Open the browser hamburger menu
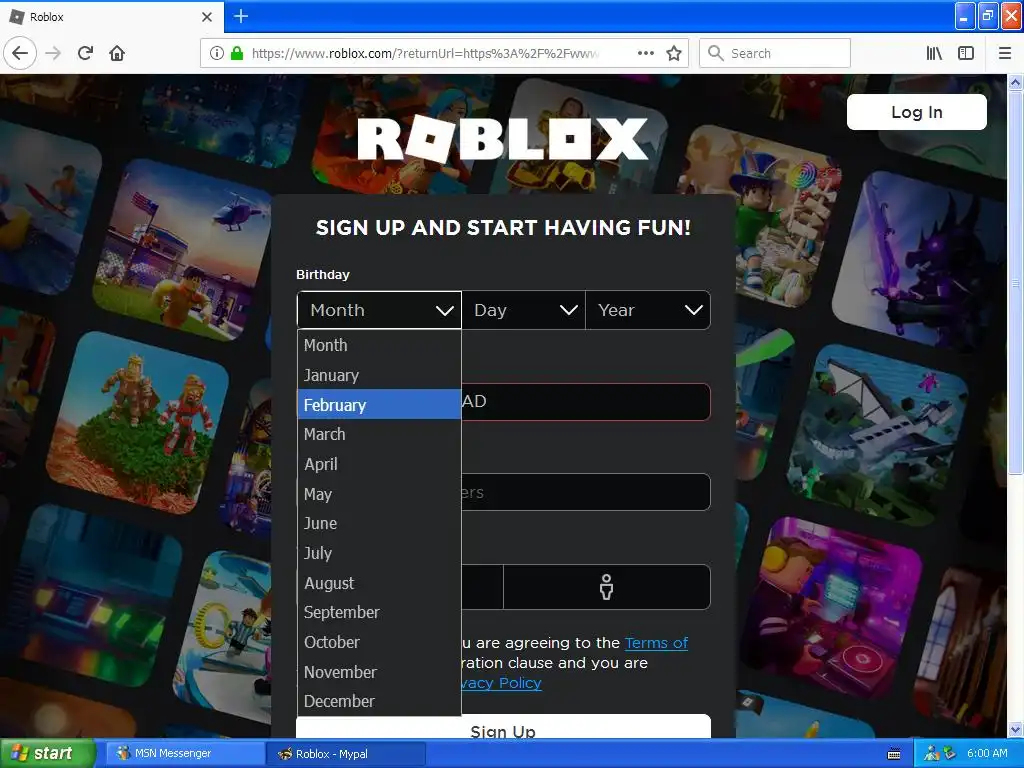This screenshot has height=768, width=1024. point(1004,53)
